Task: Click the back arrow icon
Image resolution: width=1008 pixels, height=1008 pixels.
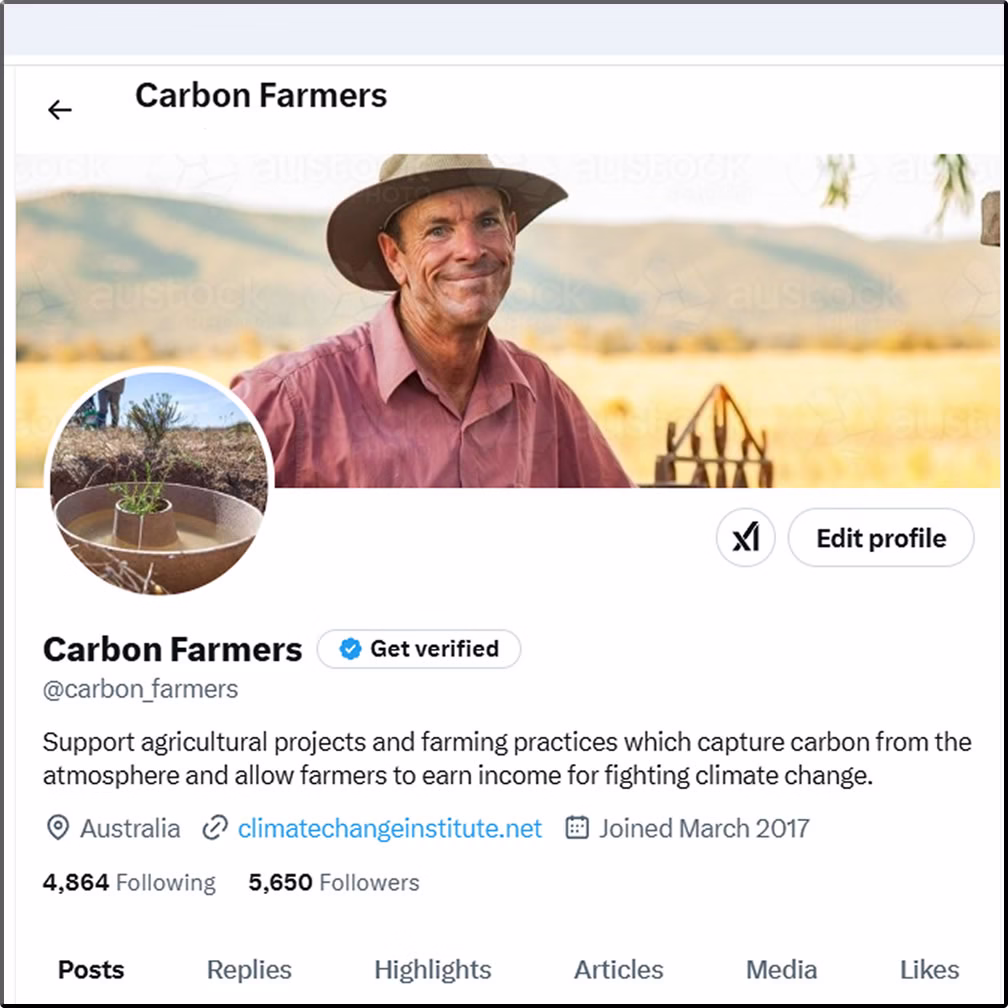Action: pyautogui.click(x=60, y=110)
